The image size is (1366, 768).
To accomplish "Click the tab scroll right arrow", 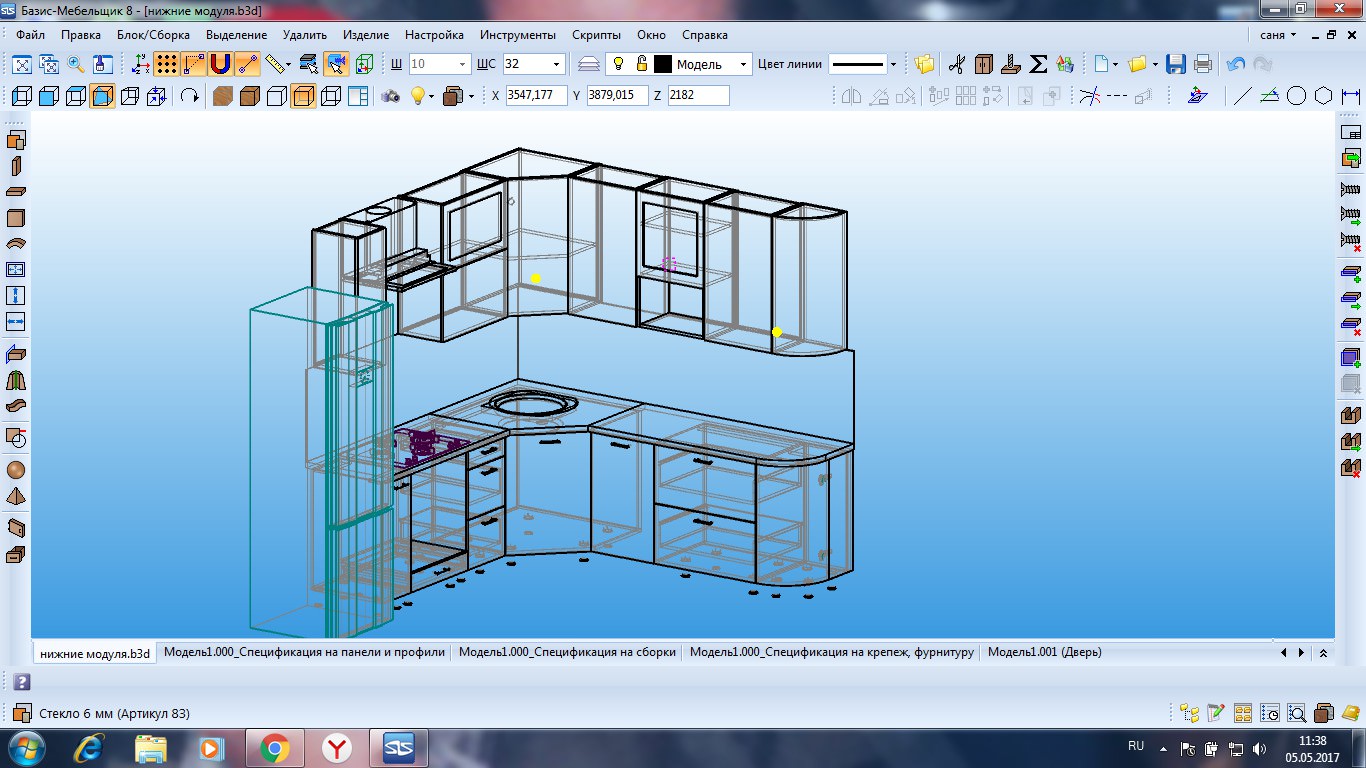I will click(1301, 653).
